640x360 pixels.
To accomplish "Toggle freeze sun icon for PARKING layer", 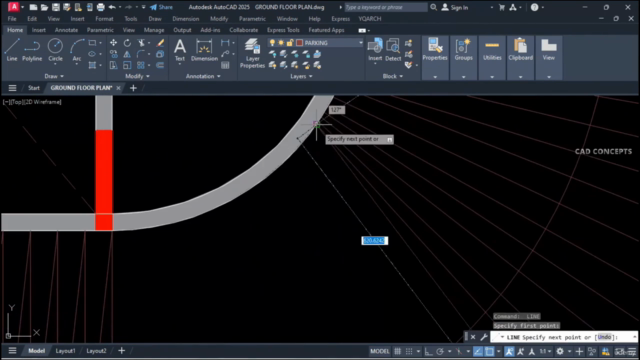I will 281,43.
